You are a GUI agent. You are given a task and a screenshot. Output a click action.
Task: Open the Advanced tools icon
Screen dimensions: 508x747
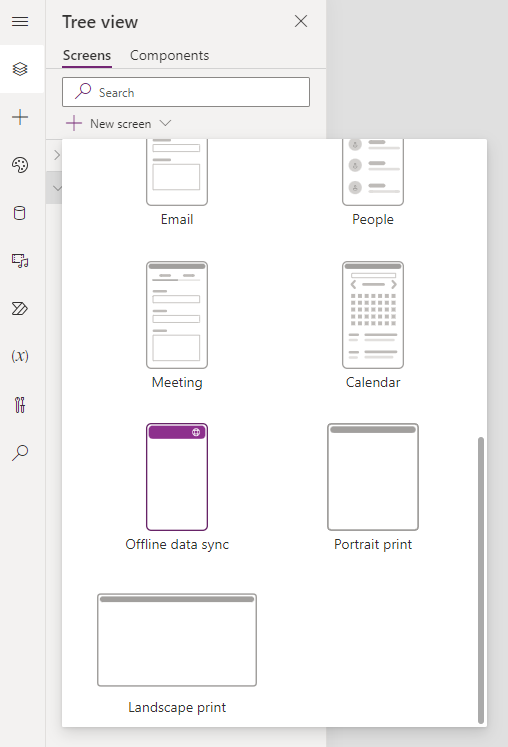20,404
